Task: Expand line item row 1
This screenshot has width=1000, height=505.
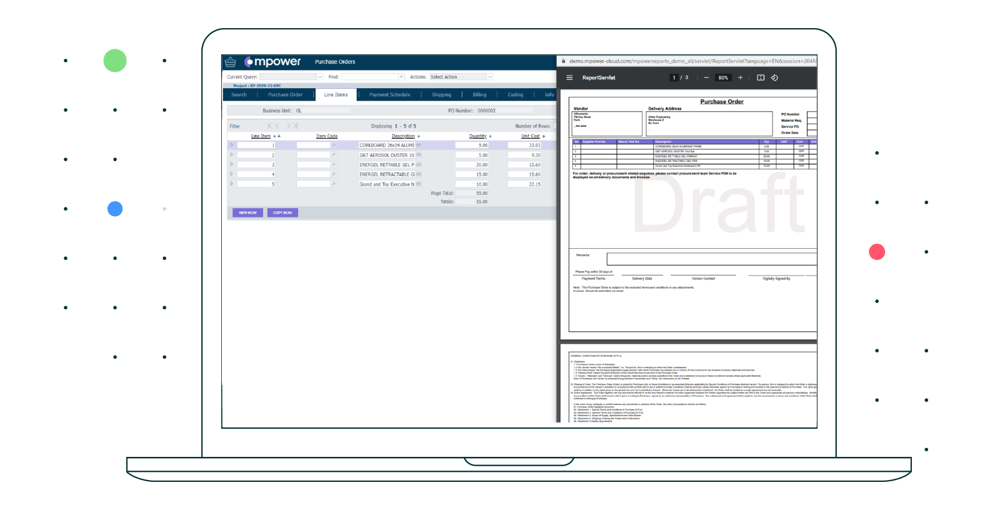Action: click(x=232, y=145)
